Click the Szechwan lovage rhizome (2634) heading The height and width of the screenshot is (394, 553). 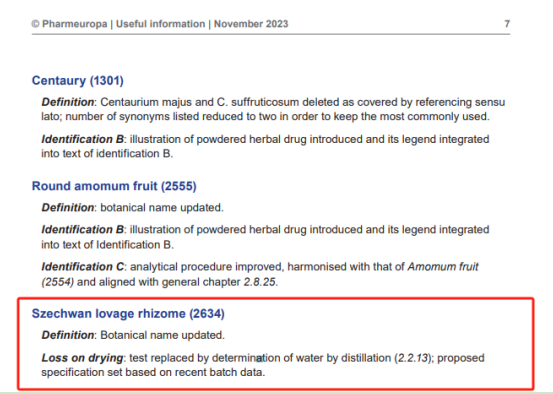tap(128, 314)
